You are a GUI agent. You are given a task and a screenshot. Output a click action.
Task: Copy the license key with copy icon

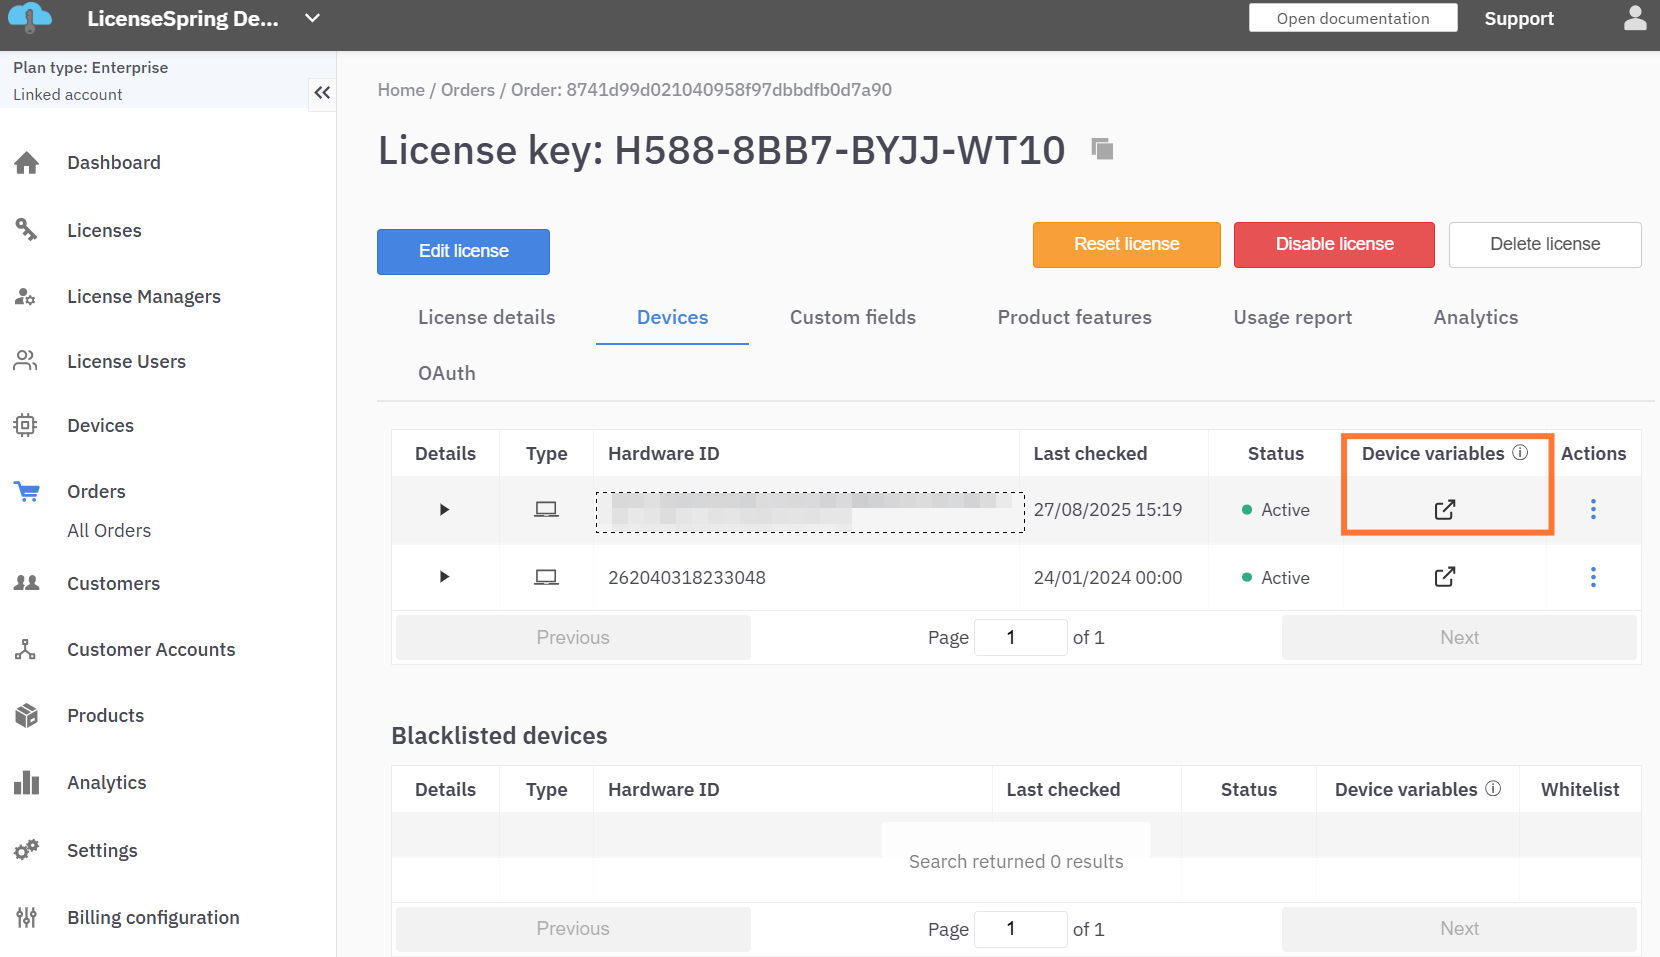(x=1102, y=149)
